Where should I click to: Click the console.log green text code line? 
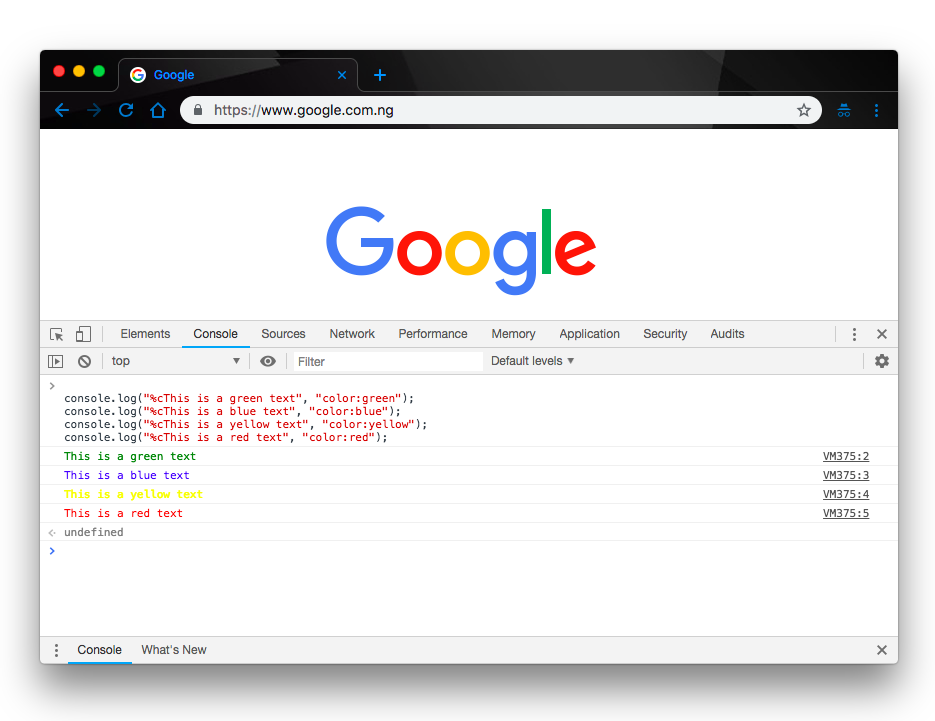(x=239, y=398)
